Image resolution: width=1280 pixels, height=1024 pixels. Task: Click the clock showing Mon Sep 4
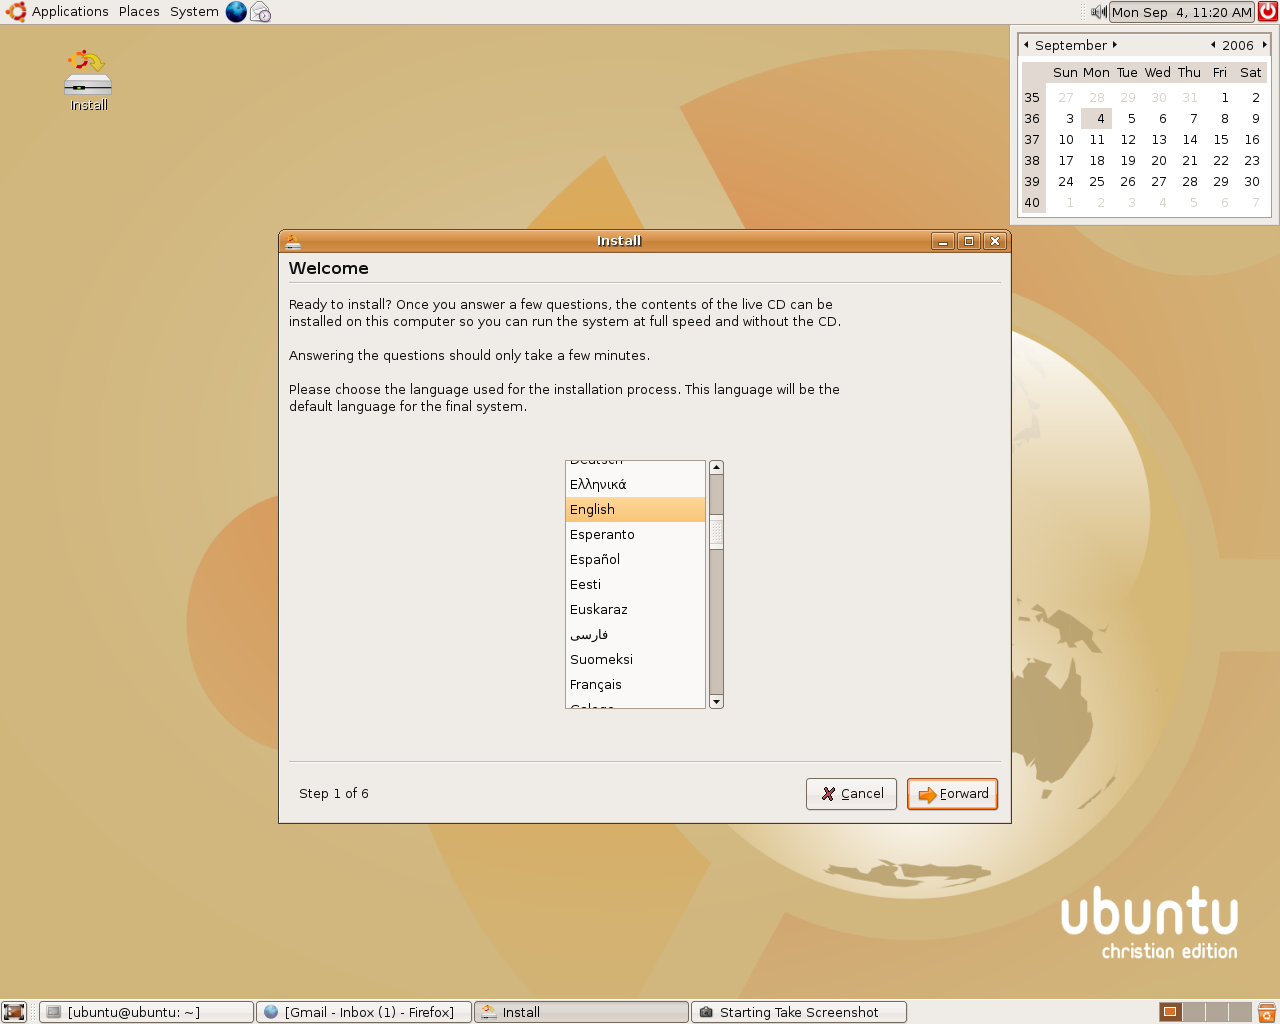click(1181, 12)
